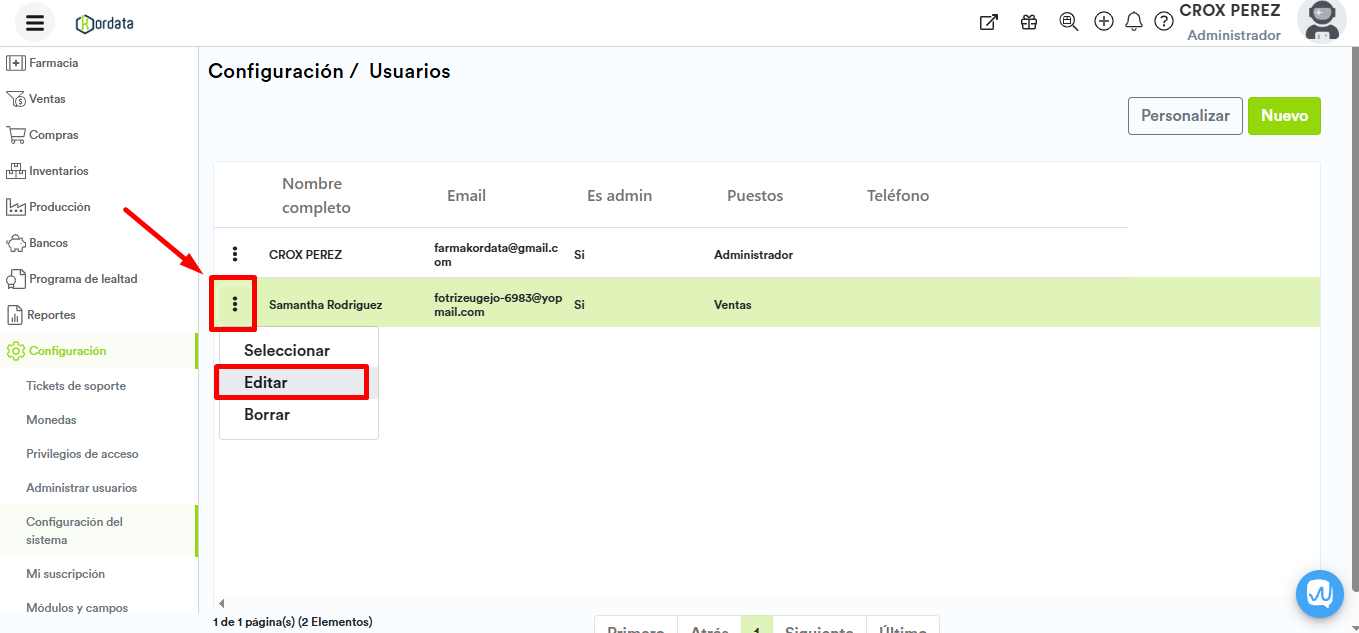Open the gift icon in top bar

click(x=1029, y=22)
